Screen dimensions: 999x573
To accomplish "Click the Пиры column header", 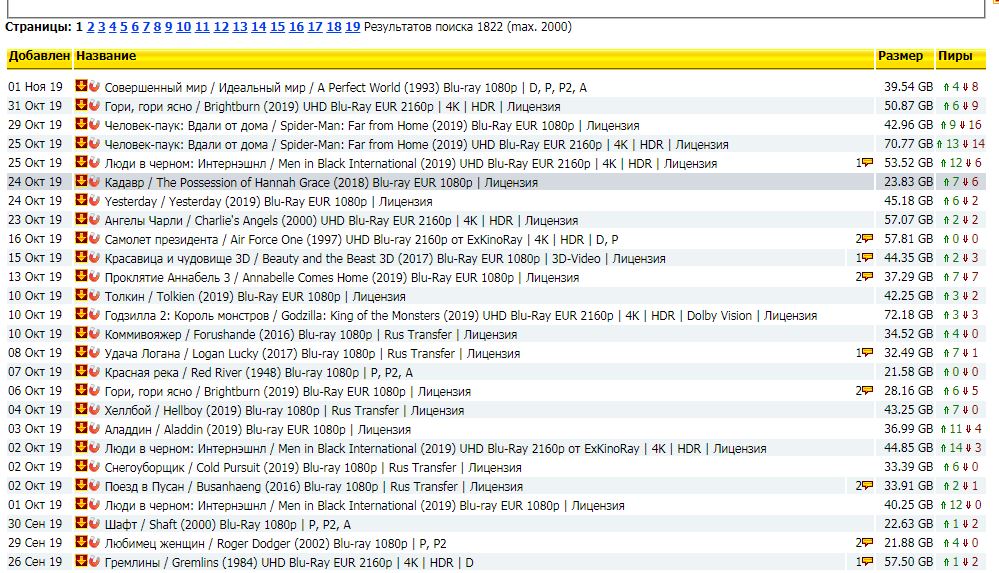I will pyautogui.click(x=955, y=56).
